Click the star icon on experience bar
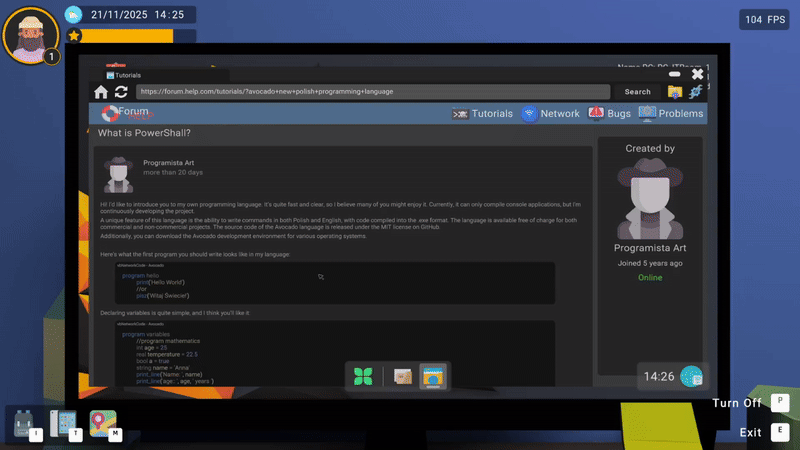The height and width of the screenshot is (450, 800). tap(74, 36)
